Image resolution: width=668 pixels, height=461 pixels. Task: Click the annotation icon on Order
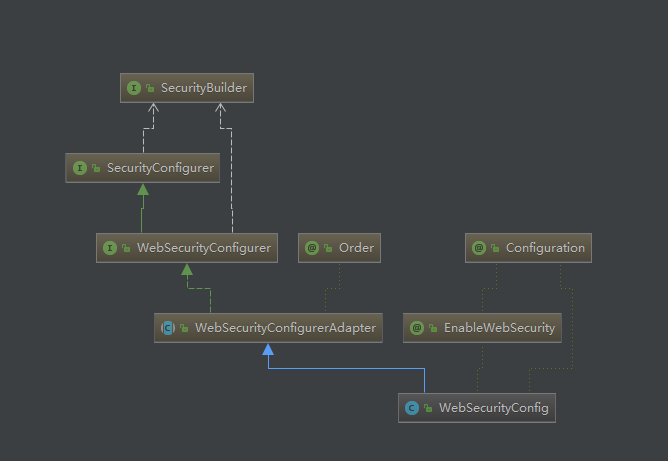312,248
